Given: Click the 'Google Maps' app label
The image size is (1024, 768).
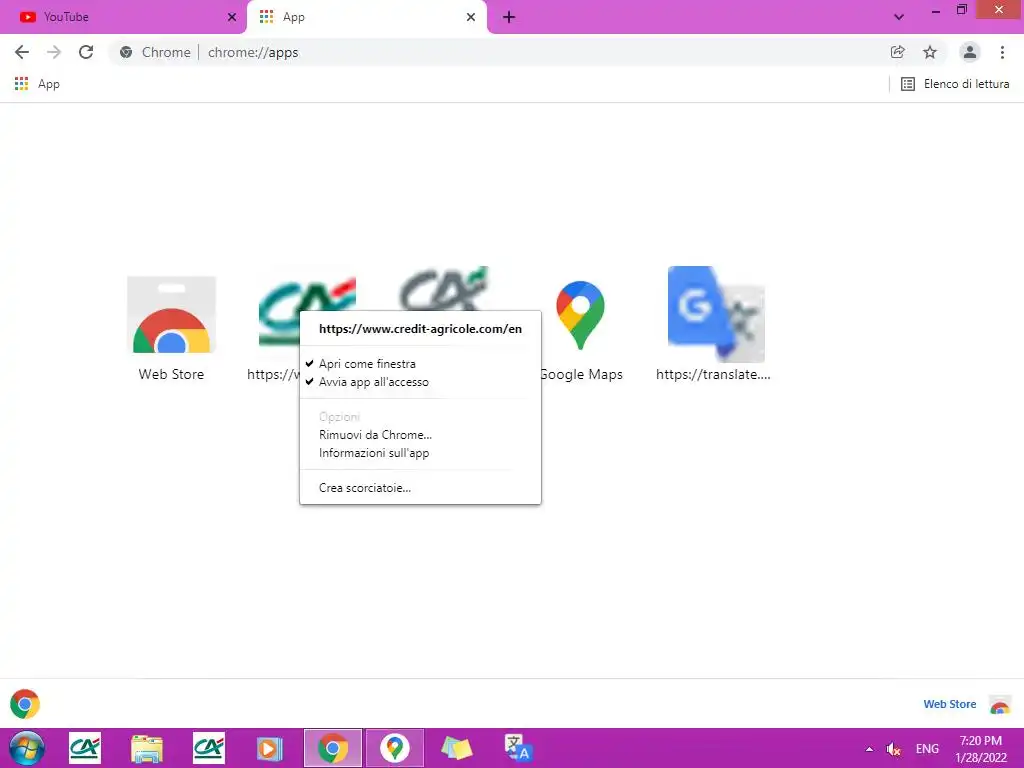Looking at the screenshot, I should (x=581, y=374).
